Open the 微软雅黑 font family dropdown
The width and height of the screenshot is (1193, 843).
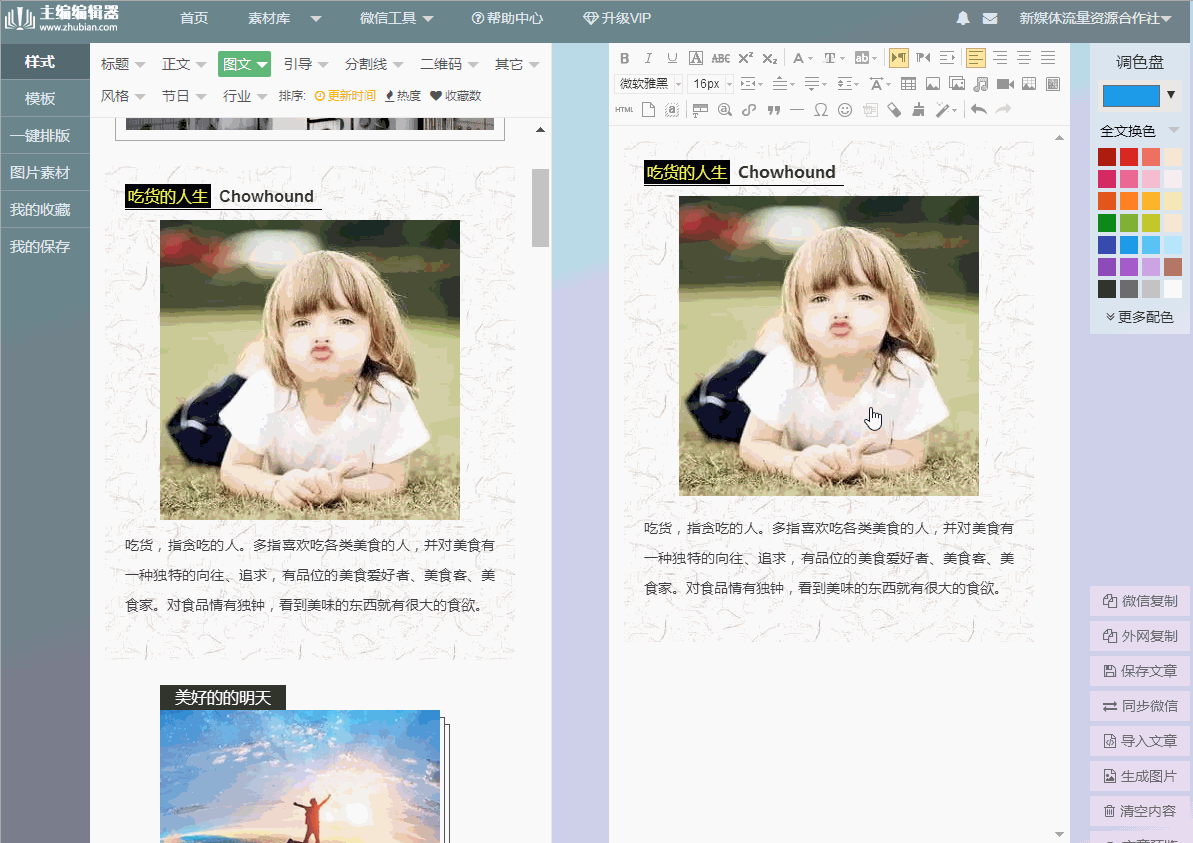click(648, 84)
